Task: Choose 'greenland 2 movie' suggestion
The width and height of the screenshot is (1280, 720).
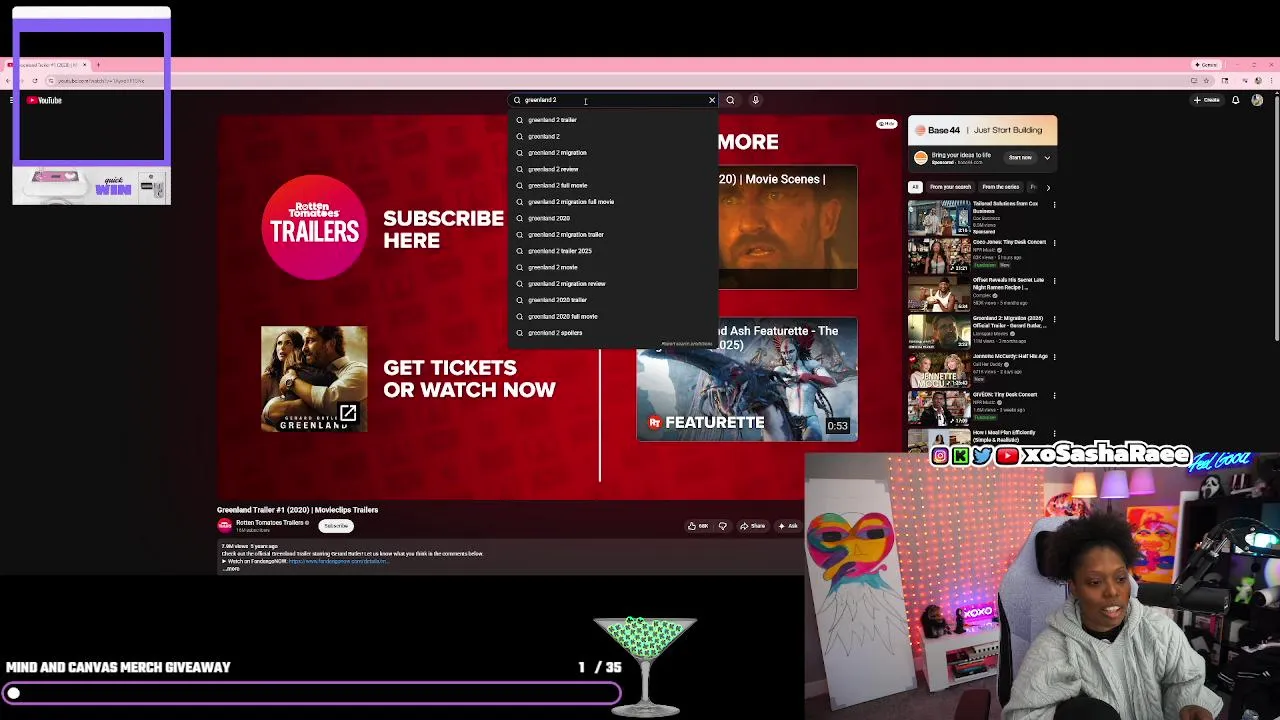Action: pos(613,267)
